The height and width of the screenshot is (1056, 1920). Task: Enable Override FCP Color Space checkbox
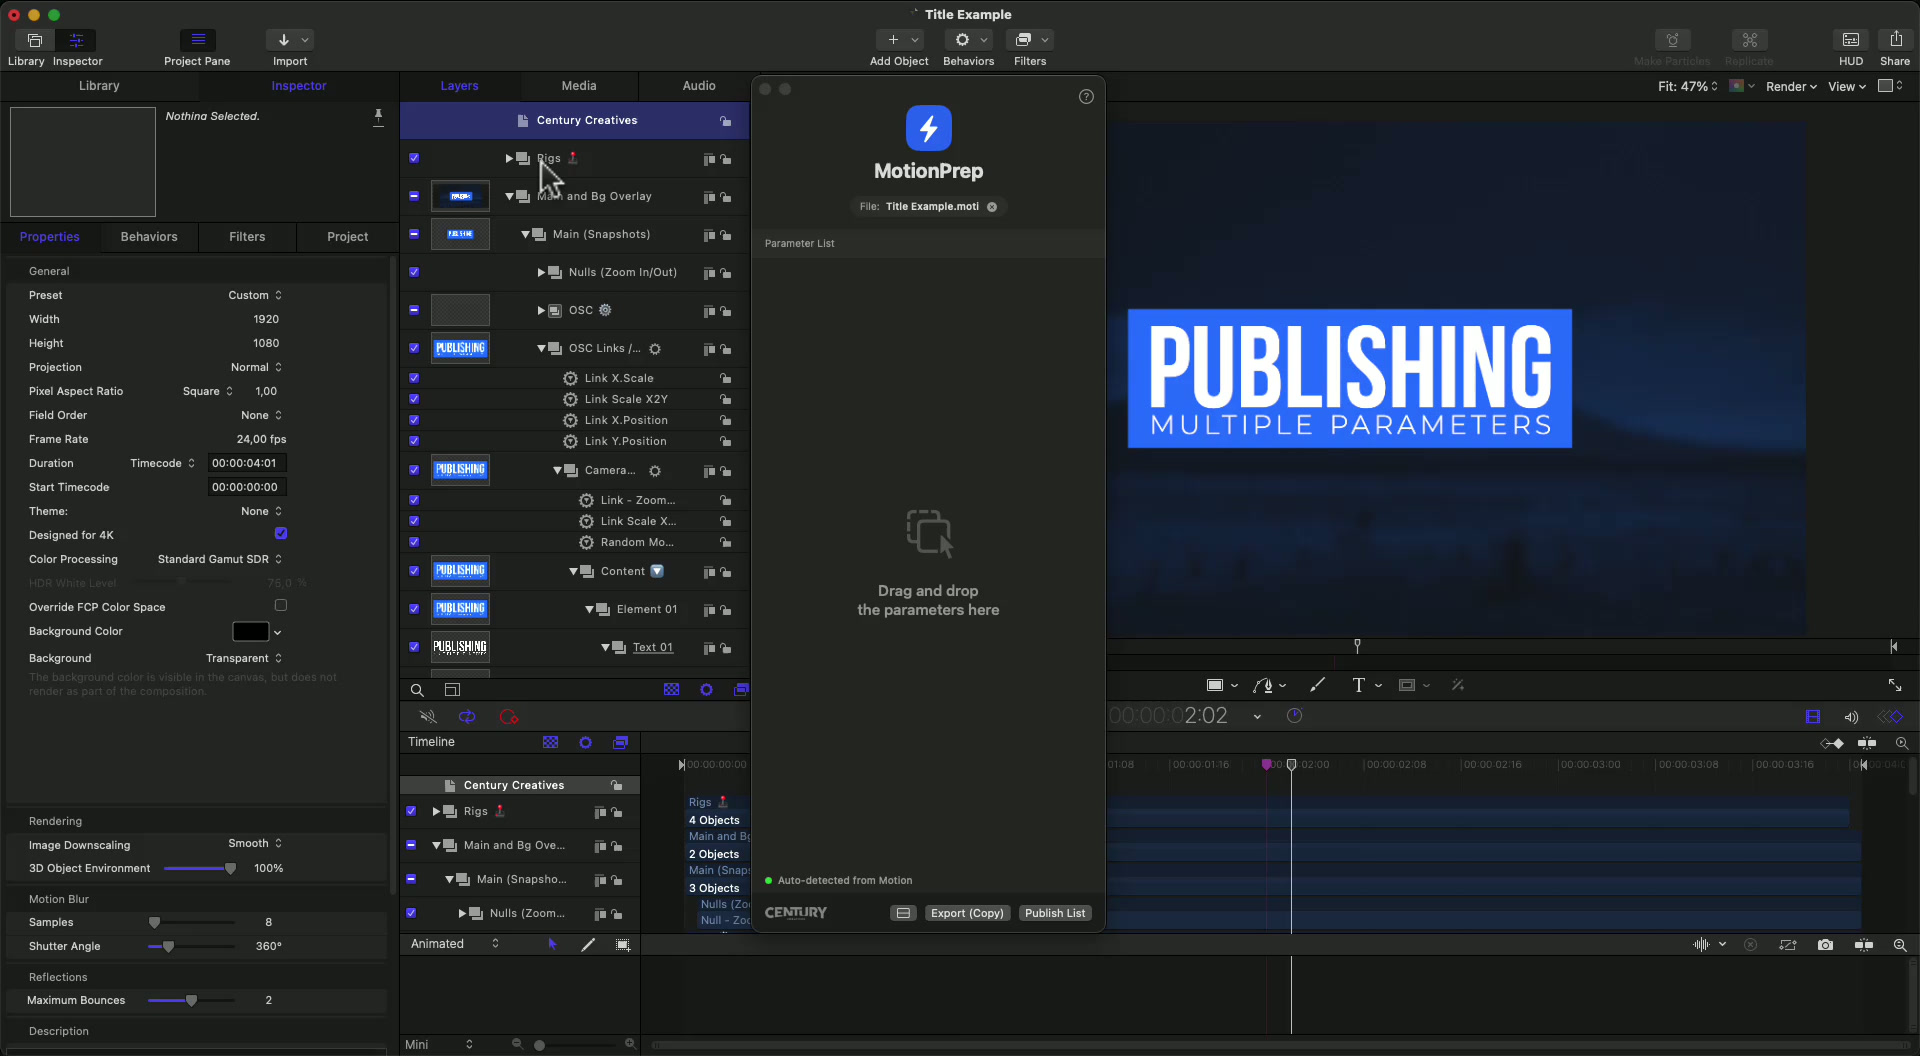click(x=281, y=606)
